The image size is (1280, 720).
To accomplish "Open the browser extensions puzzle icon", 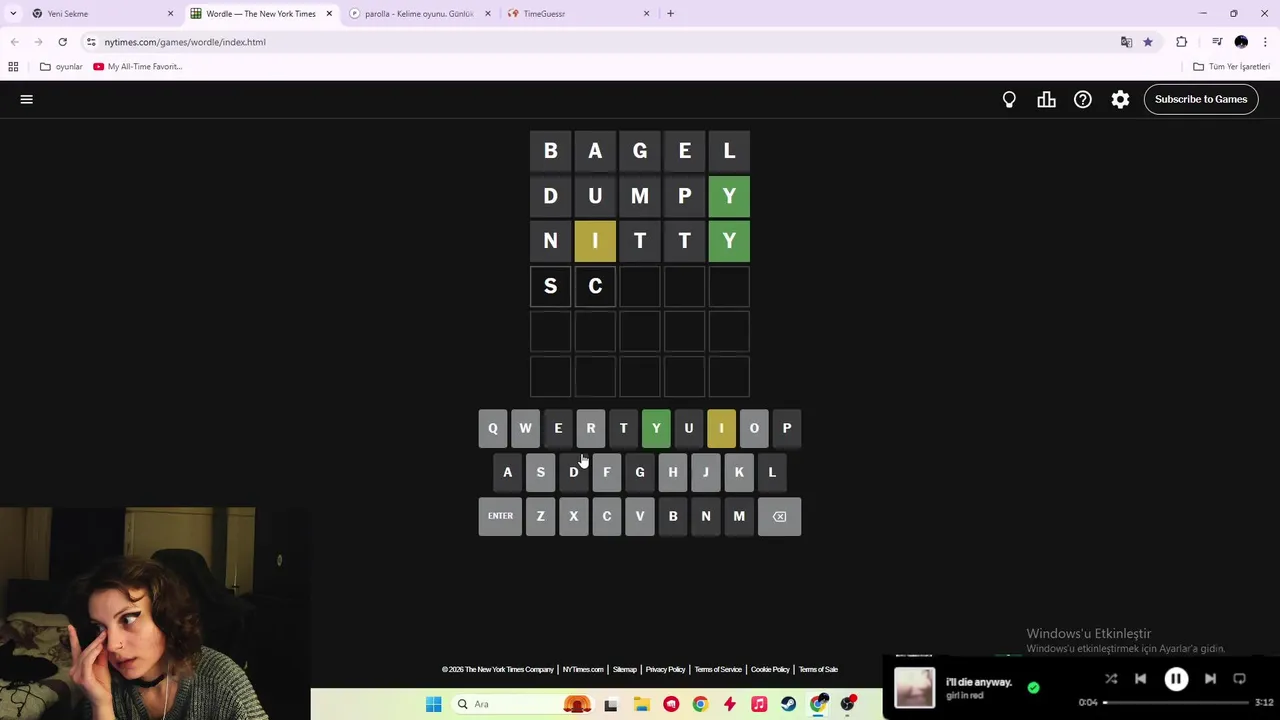I will (1182, 42).
